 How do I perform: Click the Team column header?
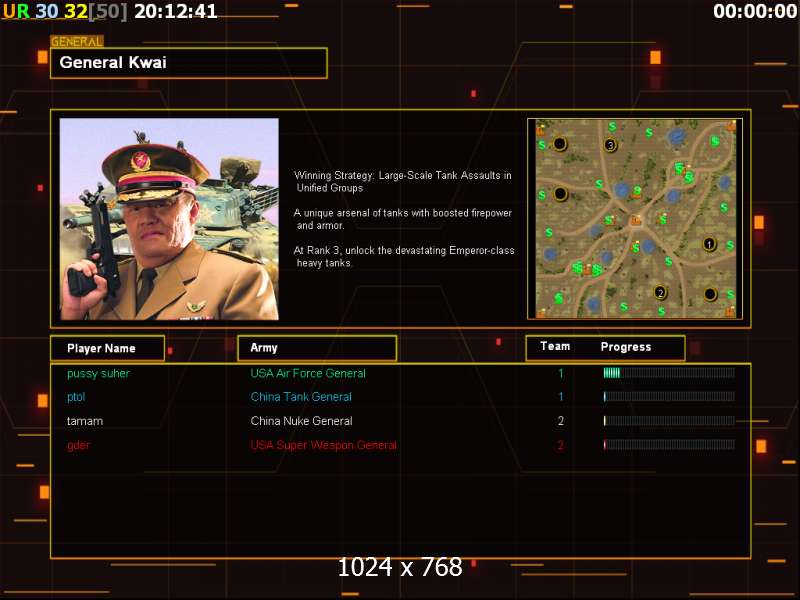coord(555,347)
